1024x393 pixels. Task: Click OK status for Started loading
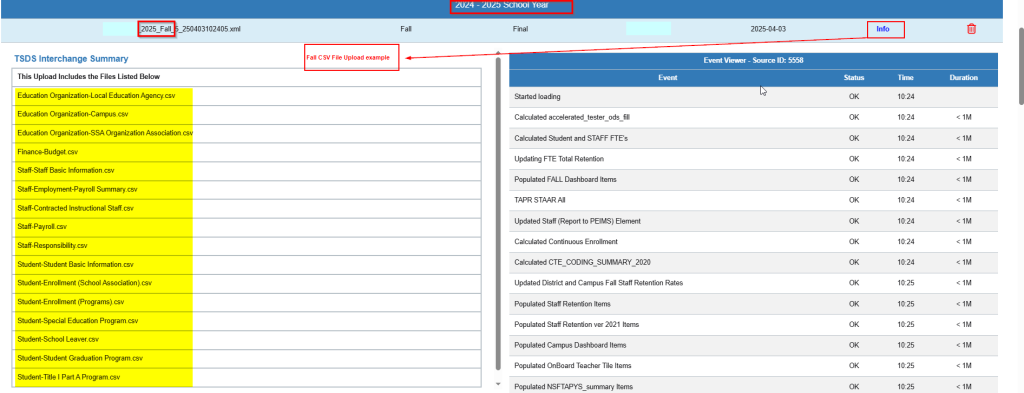click(x=854, y=97)
